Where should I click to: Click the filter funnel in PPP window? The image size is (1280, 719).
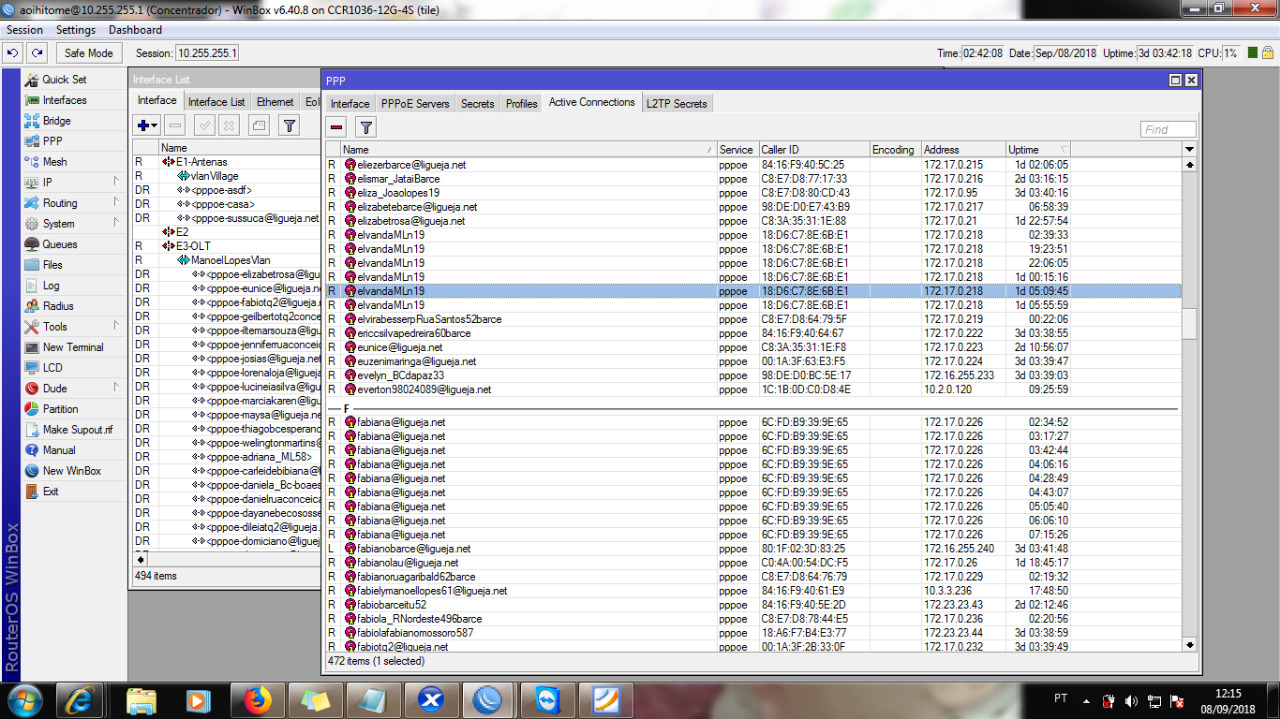click(366, 127)
